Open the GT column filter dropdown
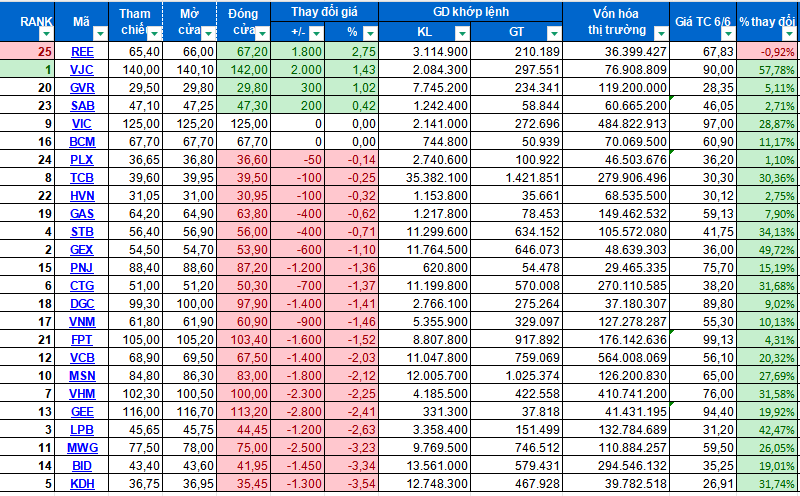The image size is (800, 496). pyautogui.click(x=554, y=33)
